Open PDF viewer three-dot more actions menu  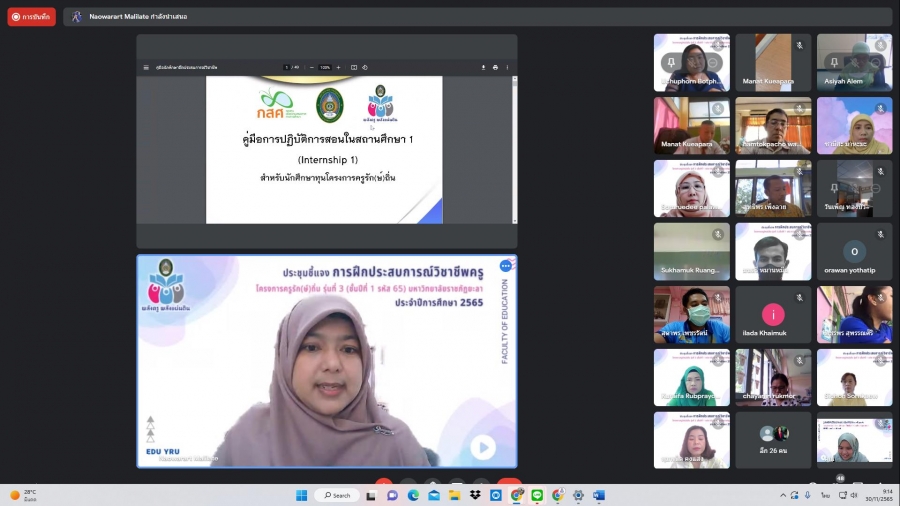pyautogui.click(x=507, y=67)
